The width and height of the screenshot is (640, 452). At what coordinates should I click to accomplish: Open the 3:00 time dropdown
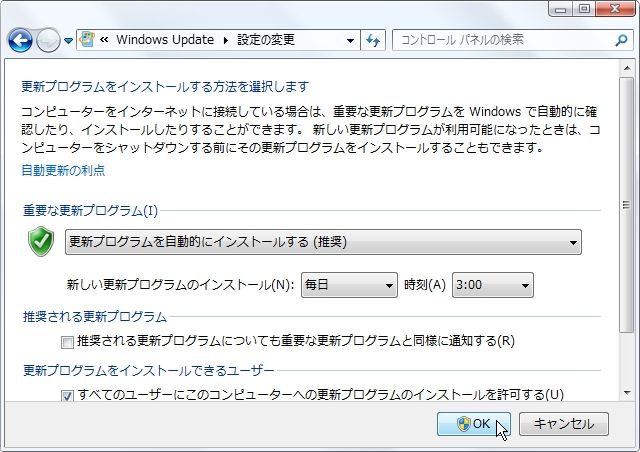(x=493, y=285)
